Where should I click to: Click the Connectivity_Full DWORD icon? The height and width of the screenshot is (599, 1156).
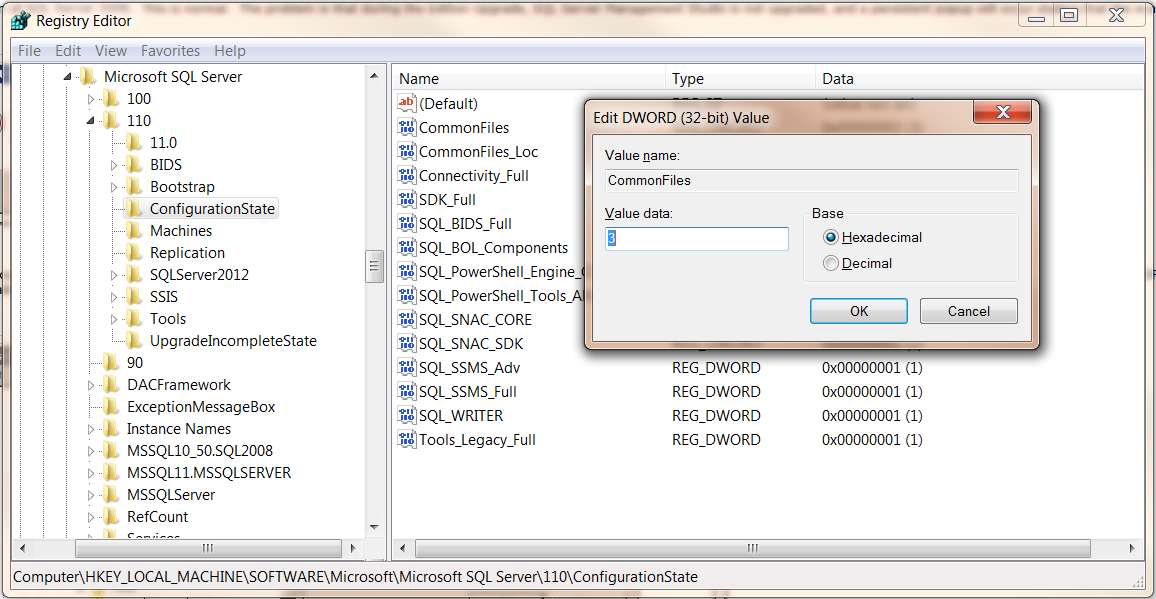tap(407, 176)
